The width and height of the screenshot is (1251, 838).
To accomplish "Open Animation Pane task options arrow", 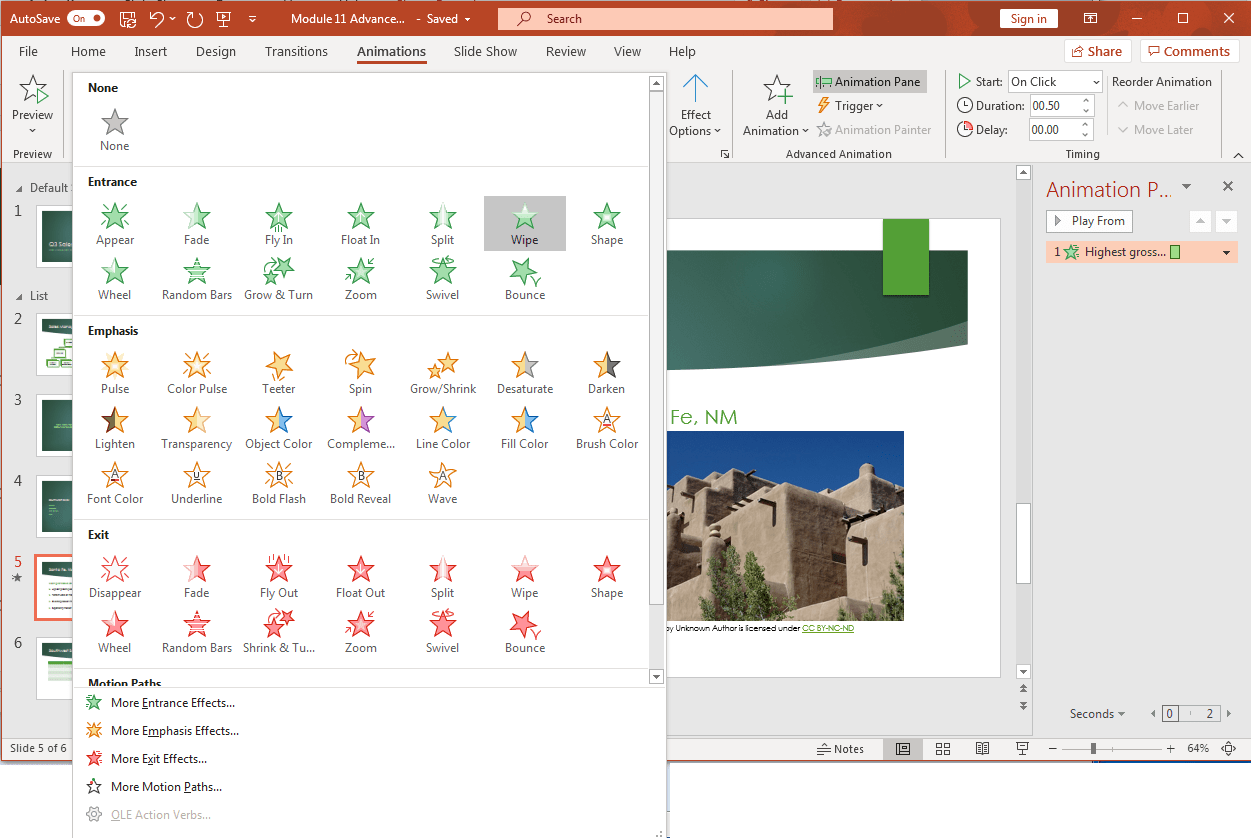I will (1187, 187).
